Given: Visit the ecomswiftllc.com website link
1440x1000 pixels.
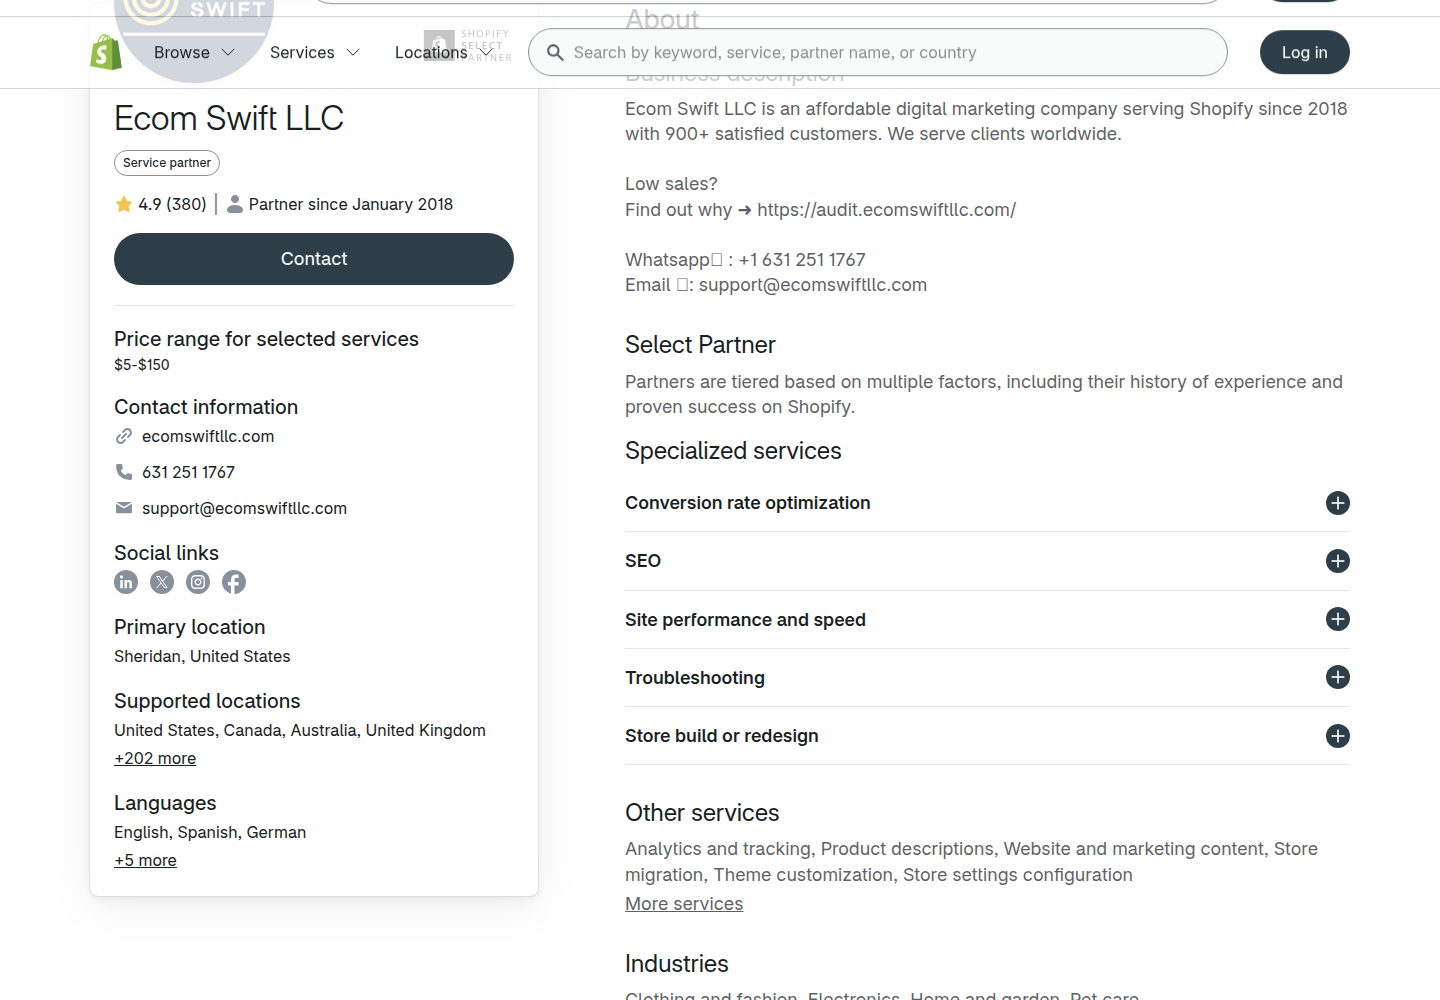Looking at the screenshot, I should coord(208,436).
